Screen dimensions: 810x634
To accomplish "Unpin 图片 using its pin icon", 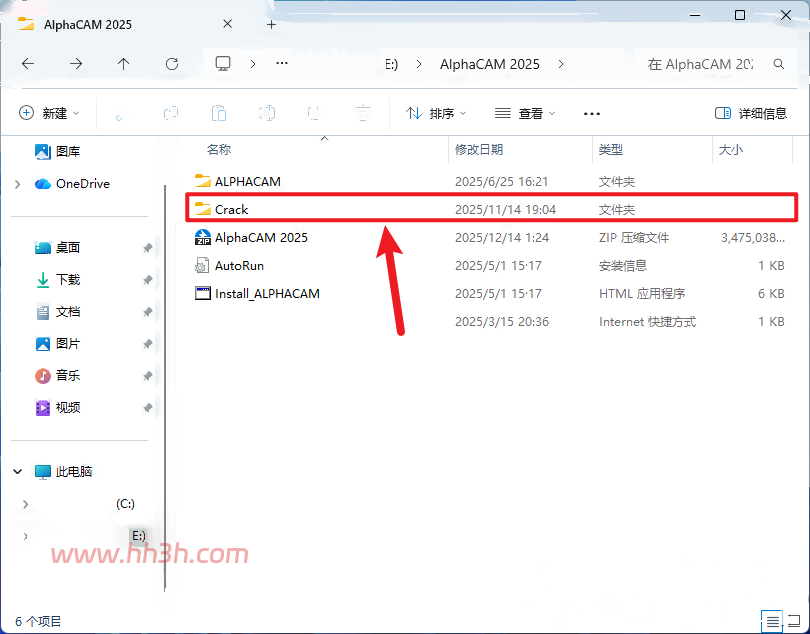I will pos(147,344).
